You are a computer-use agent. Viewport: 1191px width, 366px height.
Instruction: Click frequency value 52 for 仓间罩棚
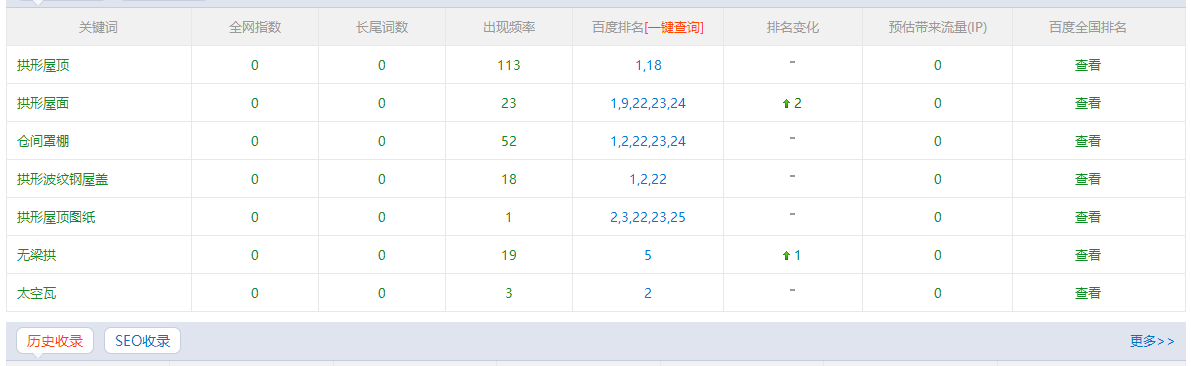click(509, 141)
